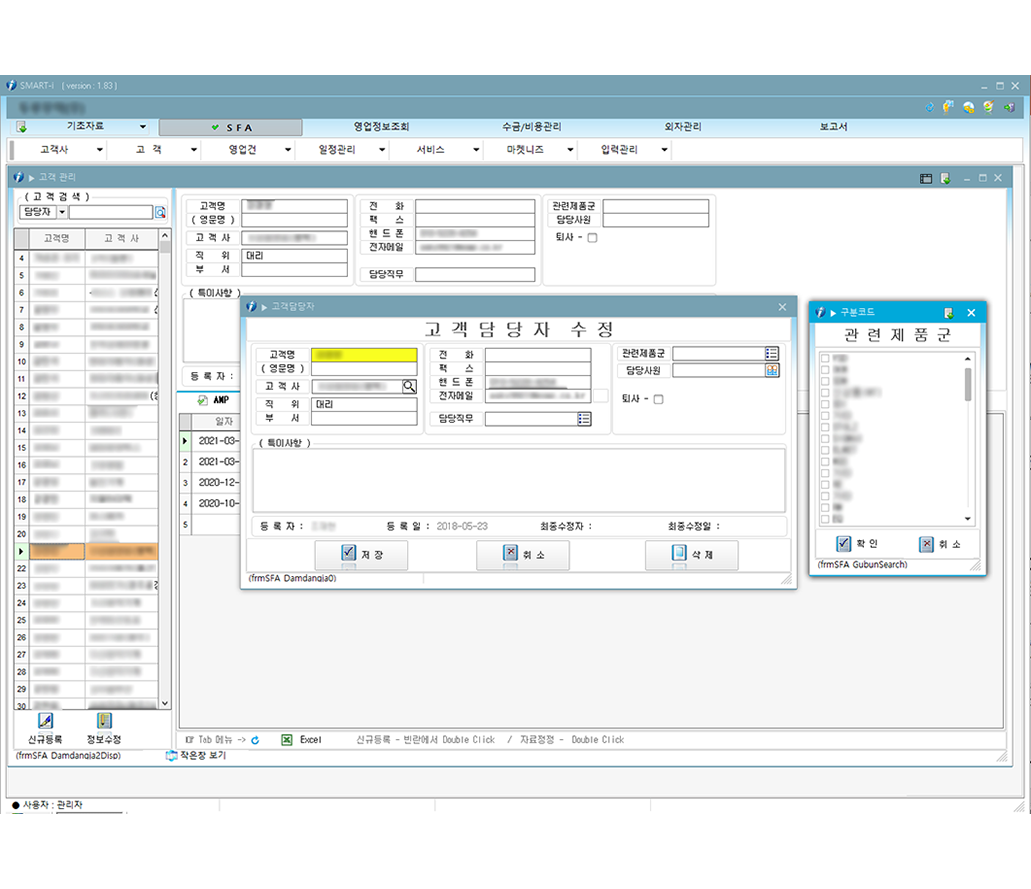Click the 정보수정 icon in left panel

(x=104, y=721)
